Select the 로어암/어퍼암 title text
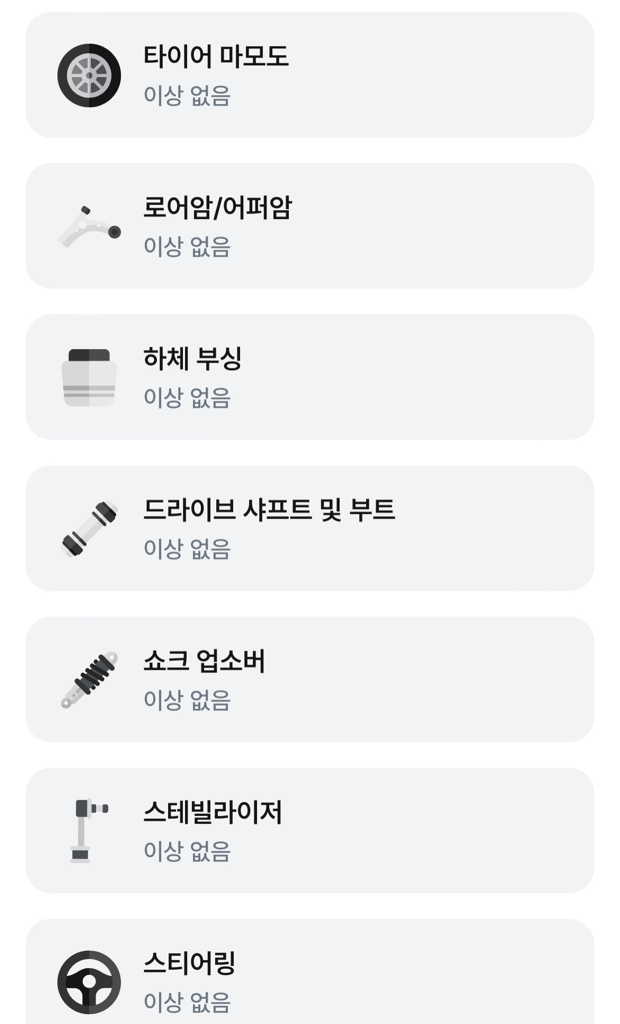 tap(217, 207)
